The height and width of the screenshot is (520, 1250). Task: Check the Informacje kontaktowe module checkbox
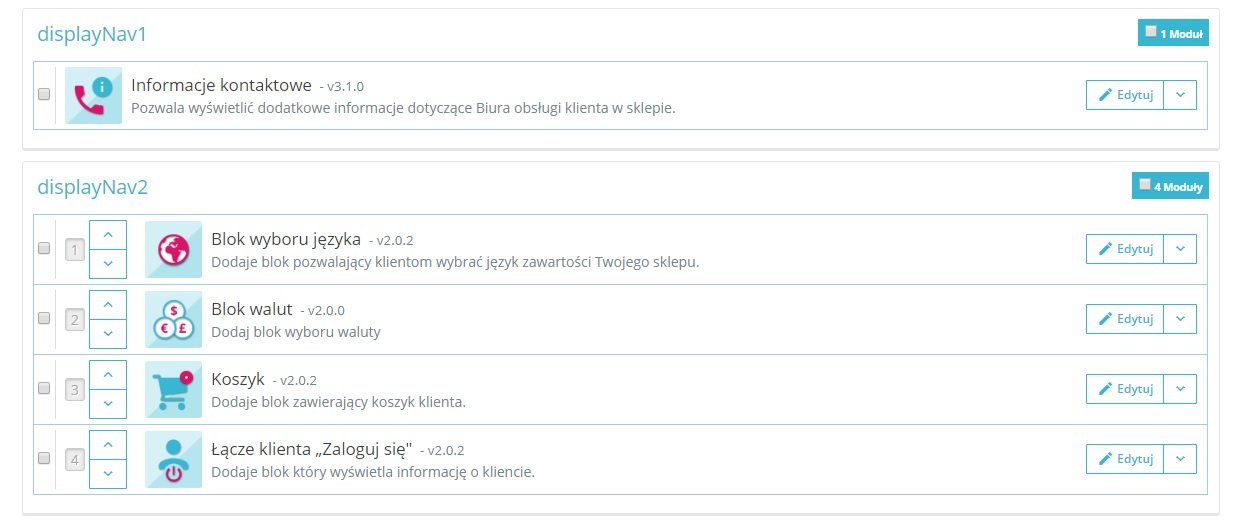click(44, 94)
